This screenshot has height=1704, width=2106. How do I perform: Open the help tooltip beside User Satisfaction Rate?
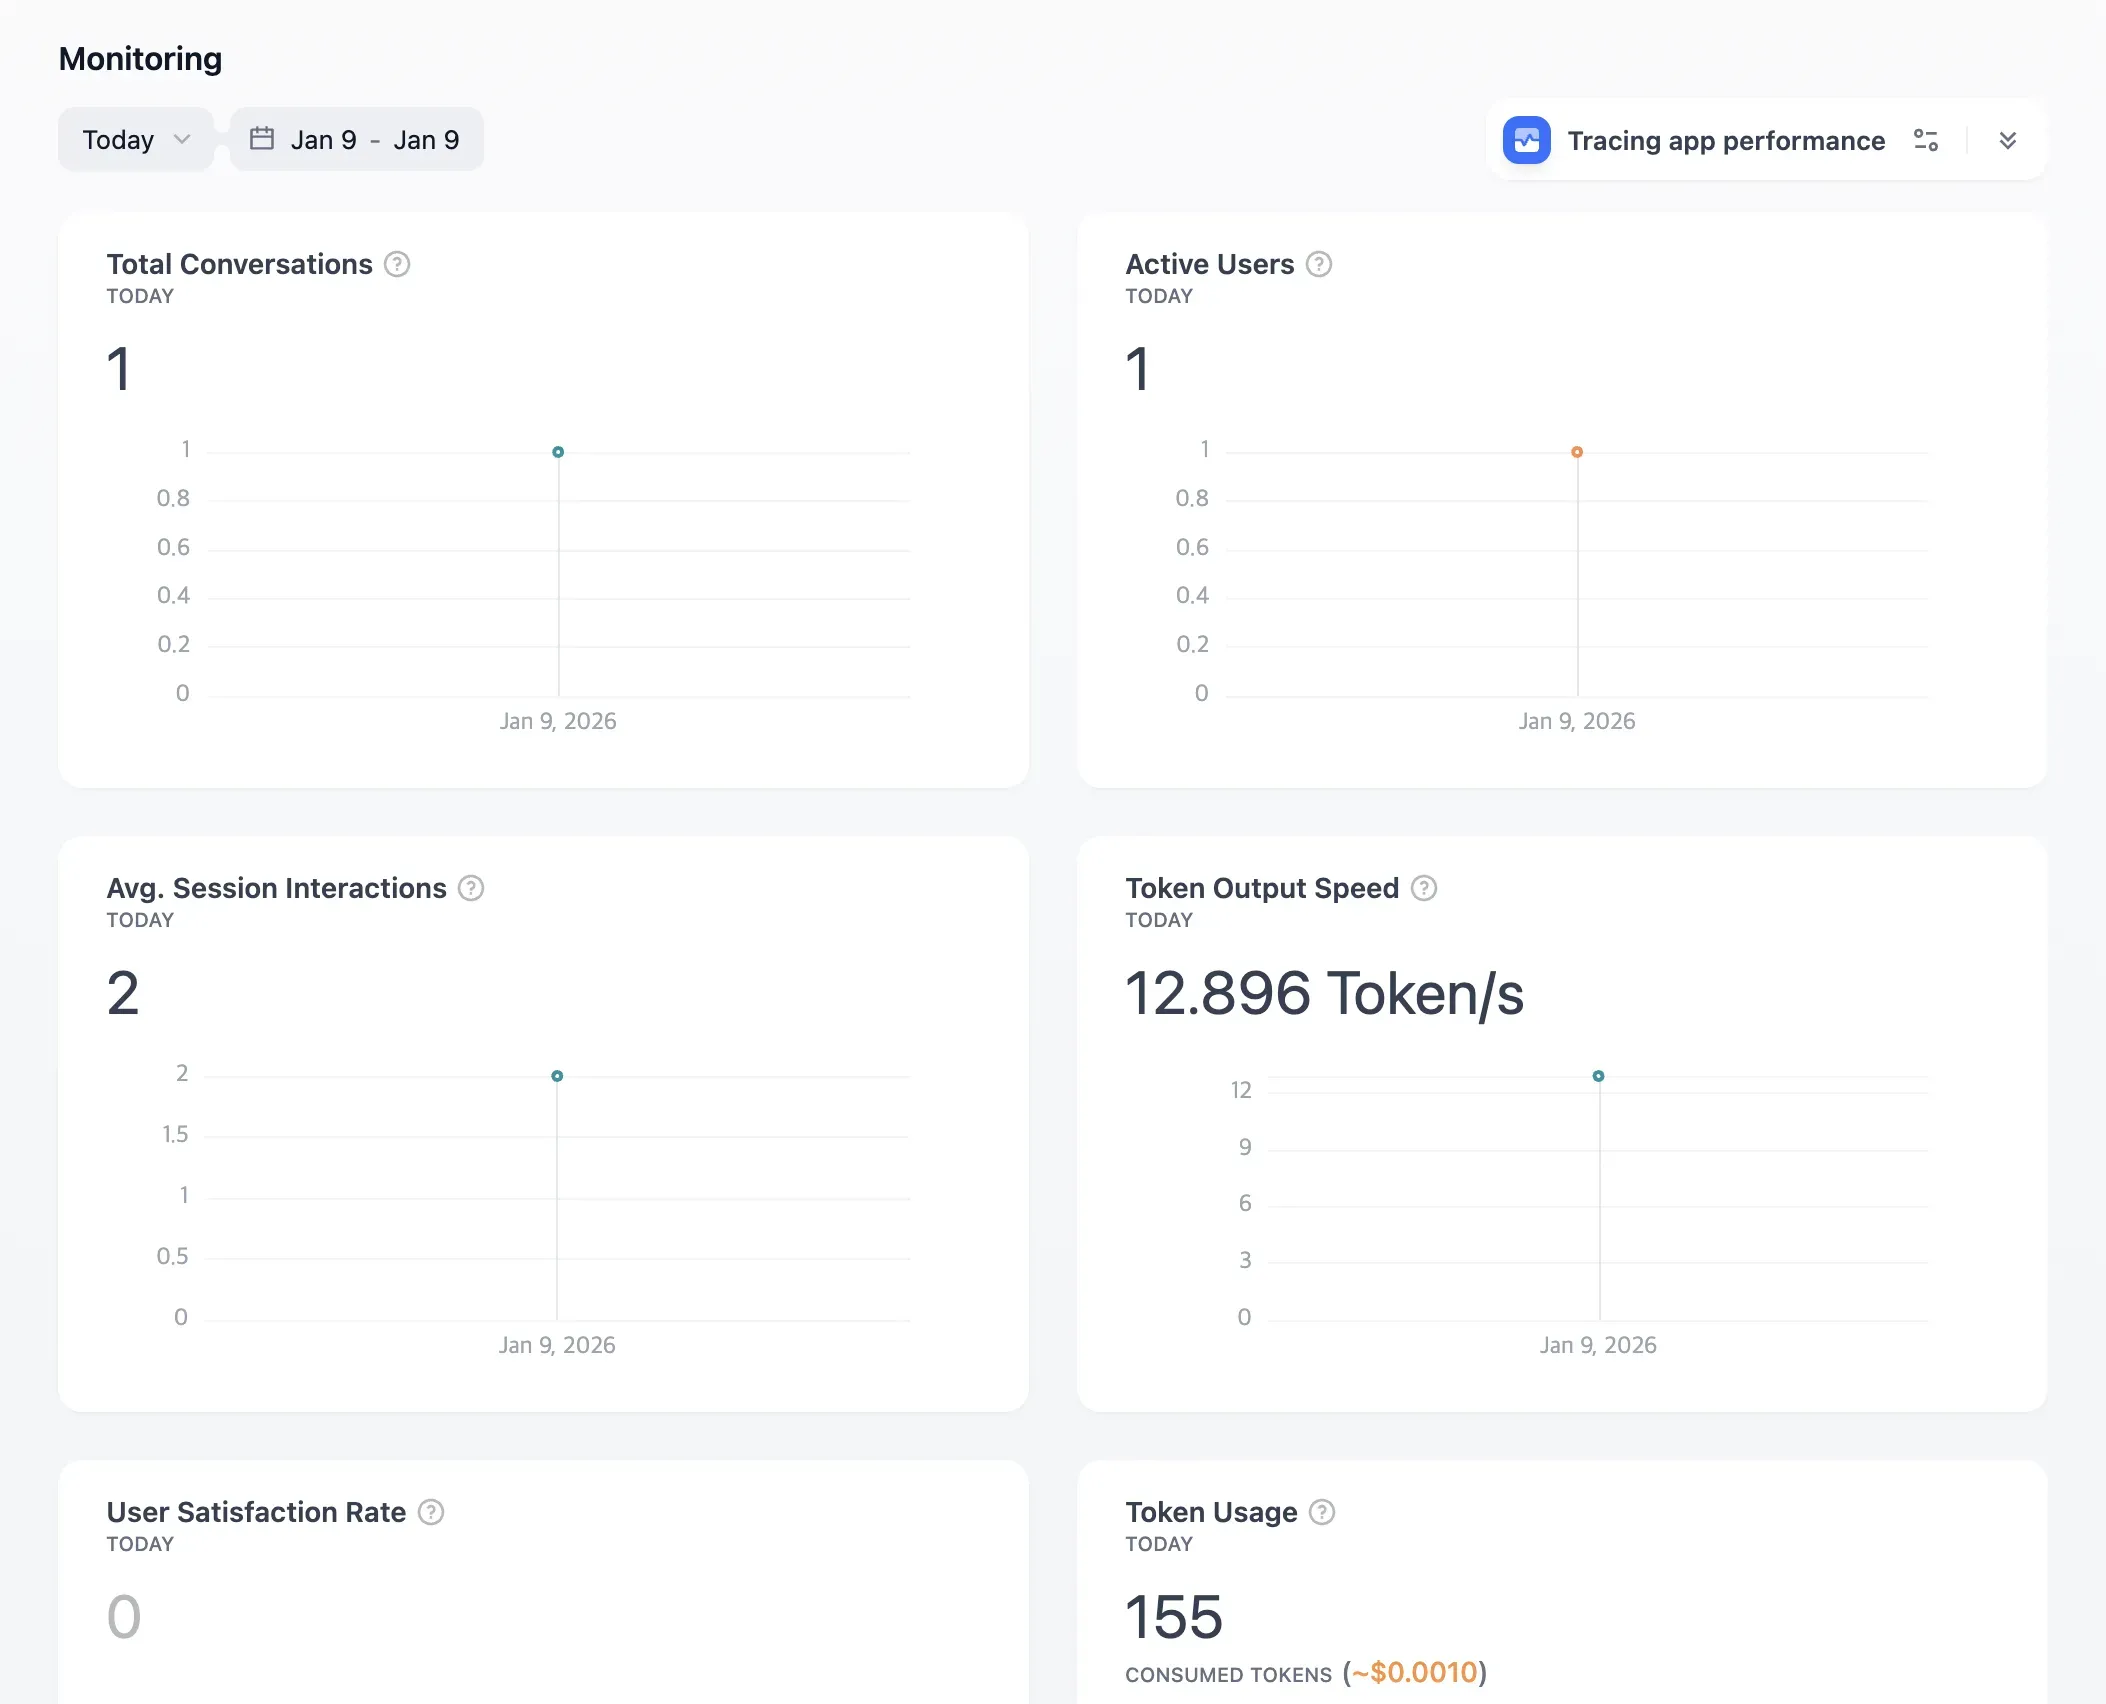431,1512
